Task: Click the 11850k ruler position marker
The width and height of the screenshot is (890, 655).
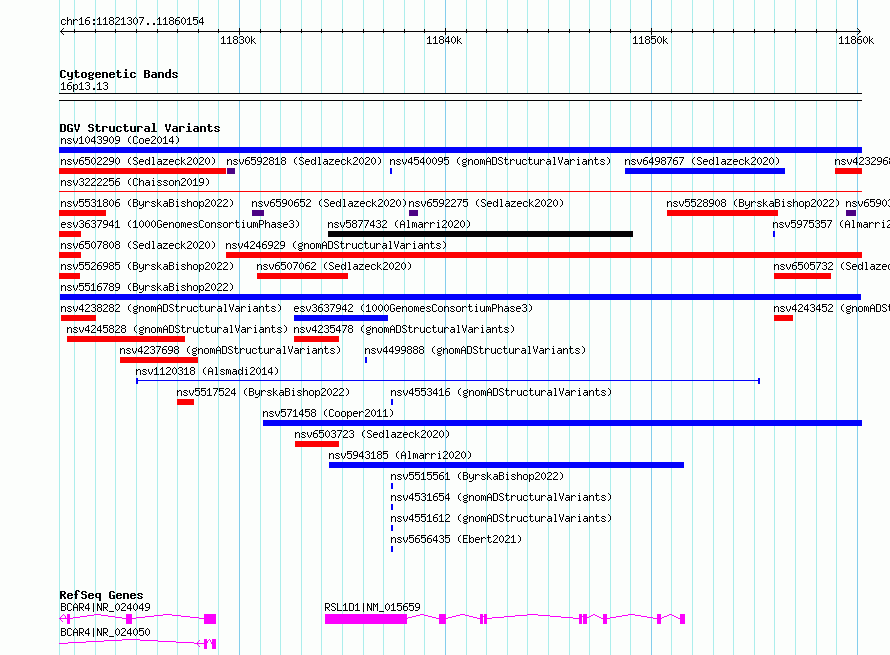Action: pos(650,40)
